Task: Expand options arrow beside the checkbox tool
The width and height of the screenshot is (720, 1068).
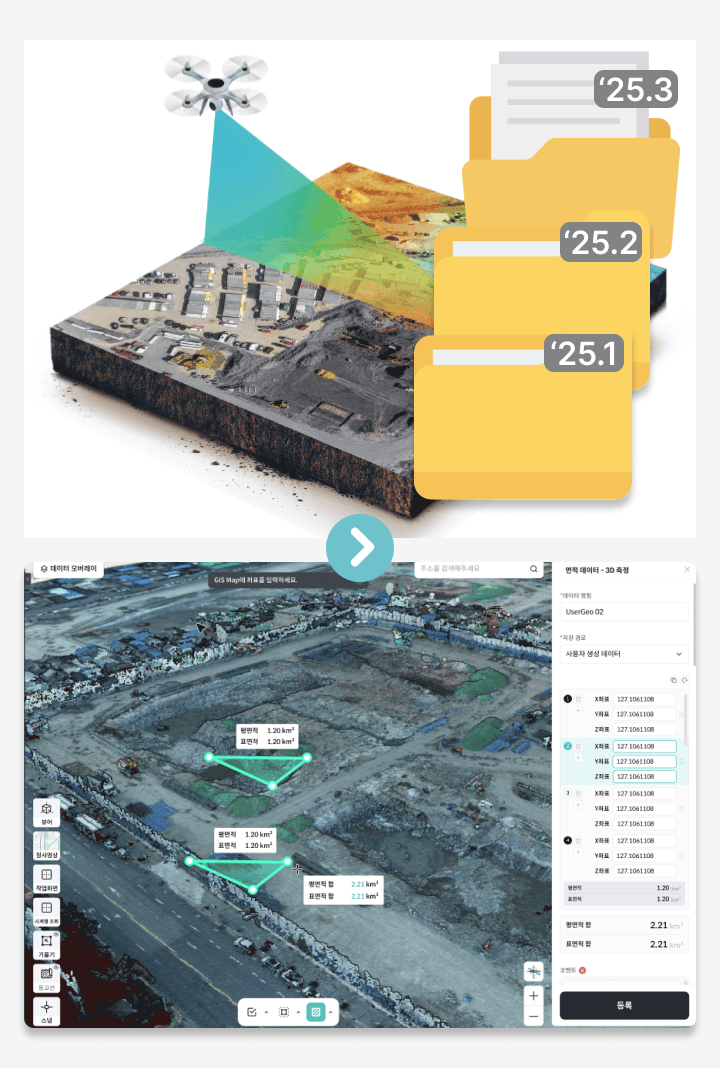Action: [266, 1012]
